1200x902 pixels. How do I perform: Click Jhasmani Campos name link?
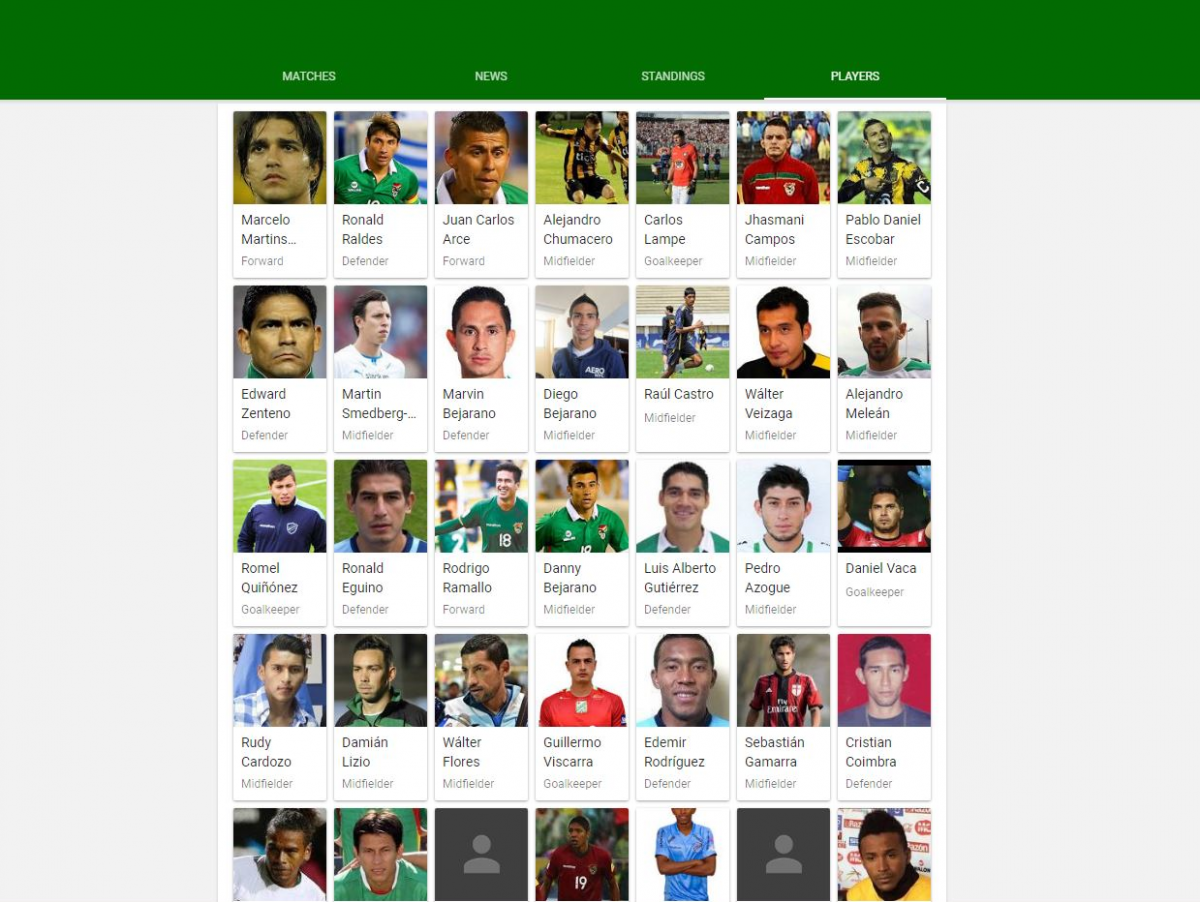tap(773, 229)
